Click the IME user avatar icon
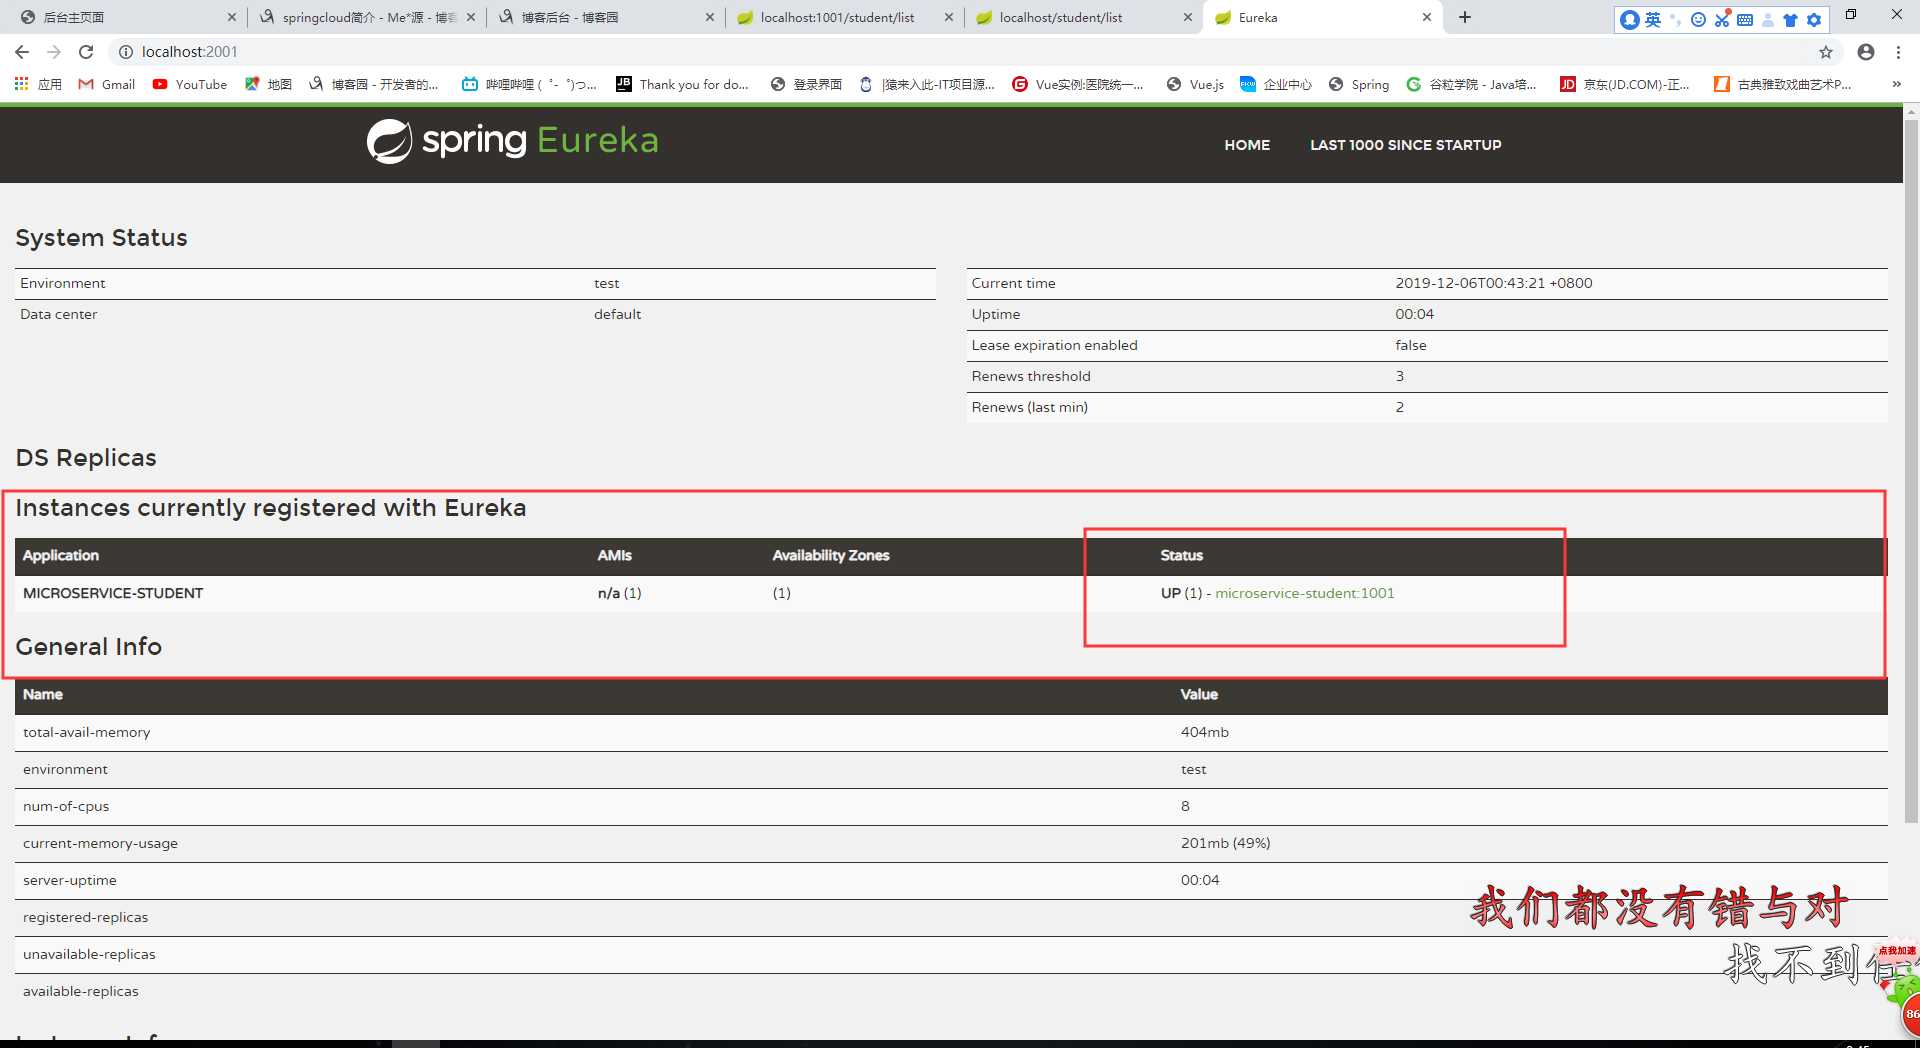This screenshot has height=1048, width=1920. pos(1630,19)
